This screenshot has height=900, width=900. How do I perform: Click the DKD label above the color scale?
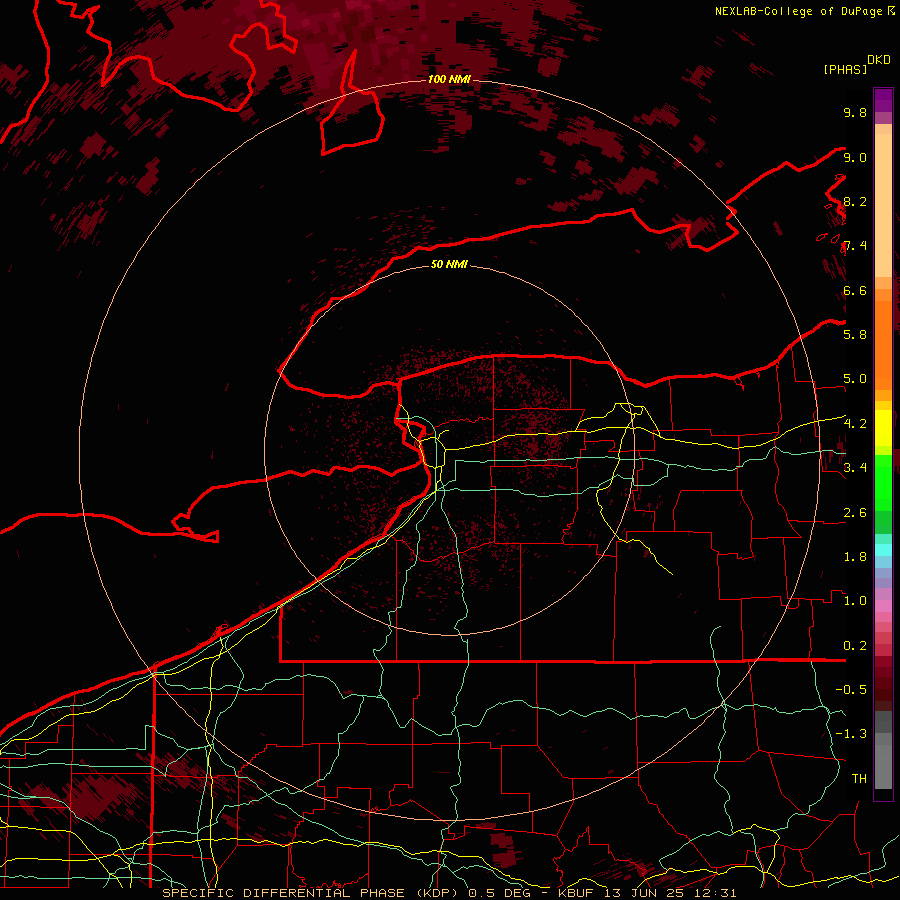[x=879, y=60]
